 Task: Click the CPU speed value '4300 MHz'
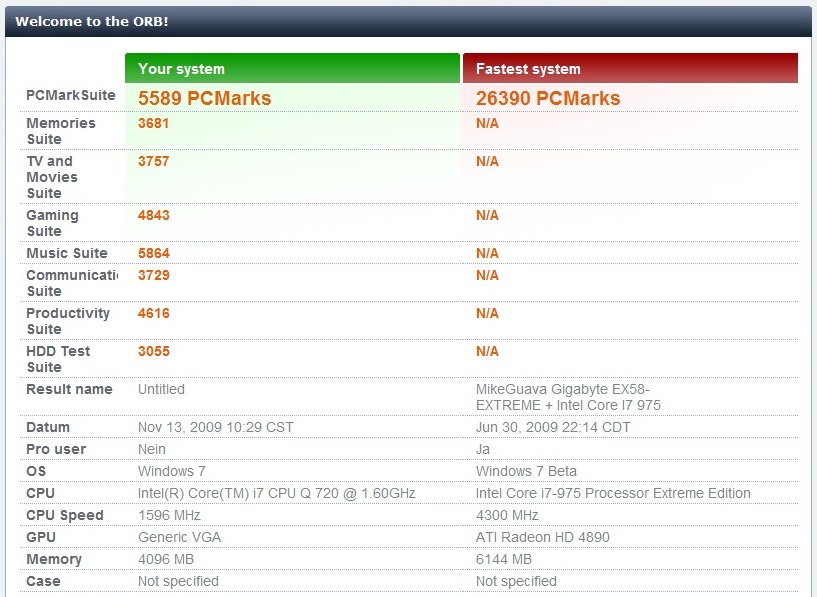click(x=506, y=515)
